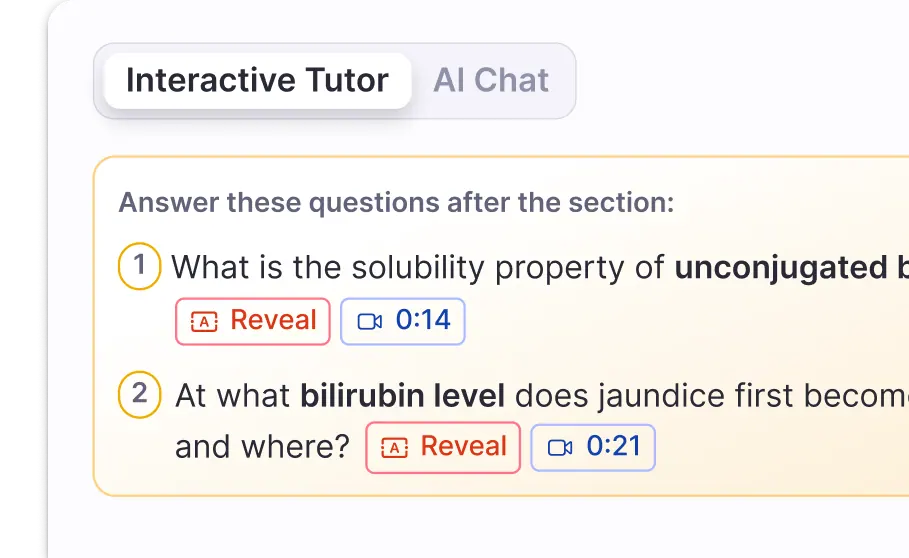This screenshot has width=909, height=558.
Task: Reveal the answer to question 1
Action: point(253,321)
